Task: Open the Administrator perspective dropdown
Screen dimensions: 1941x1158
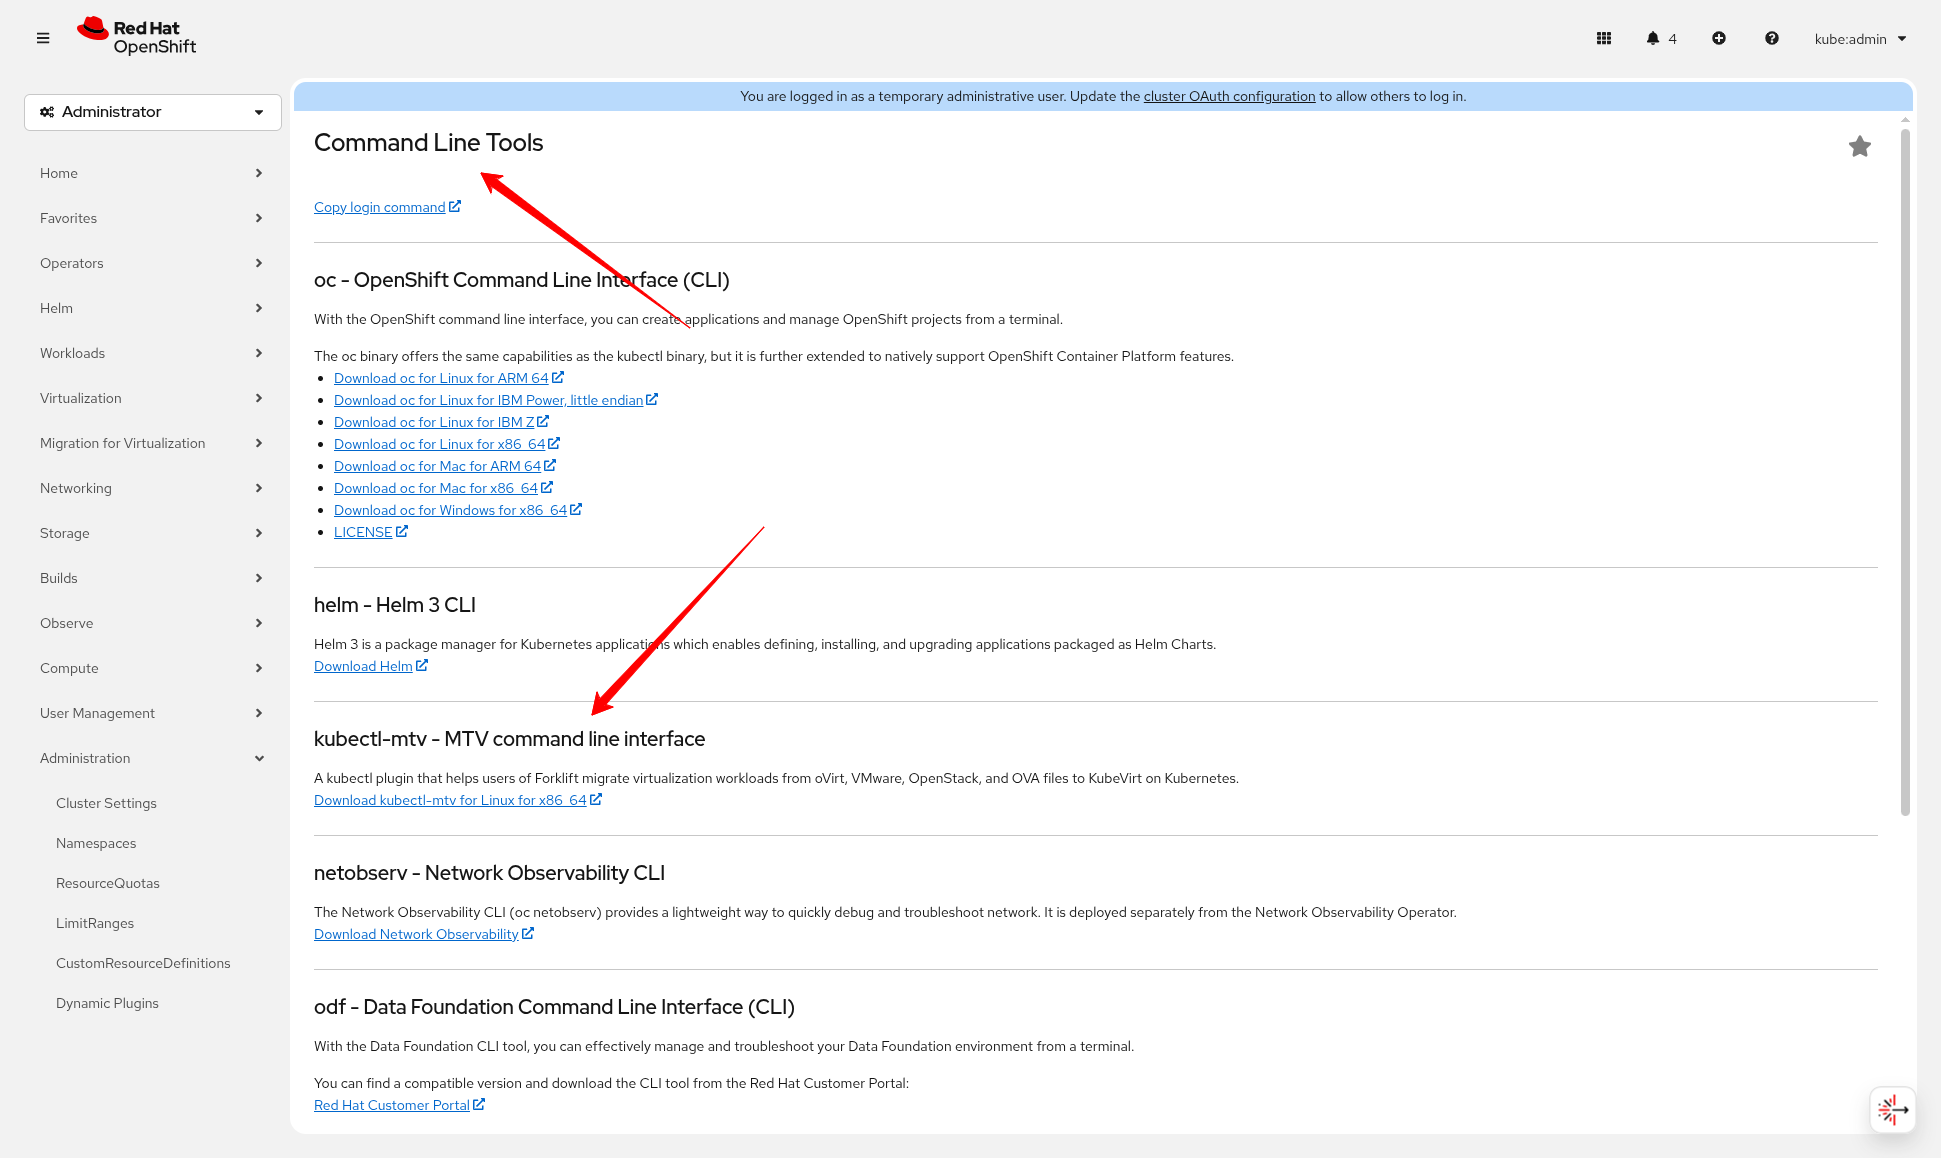Action: pos(152,112)
